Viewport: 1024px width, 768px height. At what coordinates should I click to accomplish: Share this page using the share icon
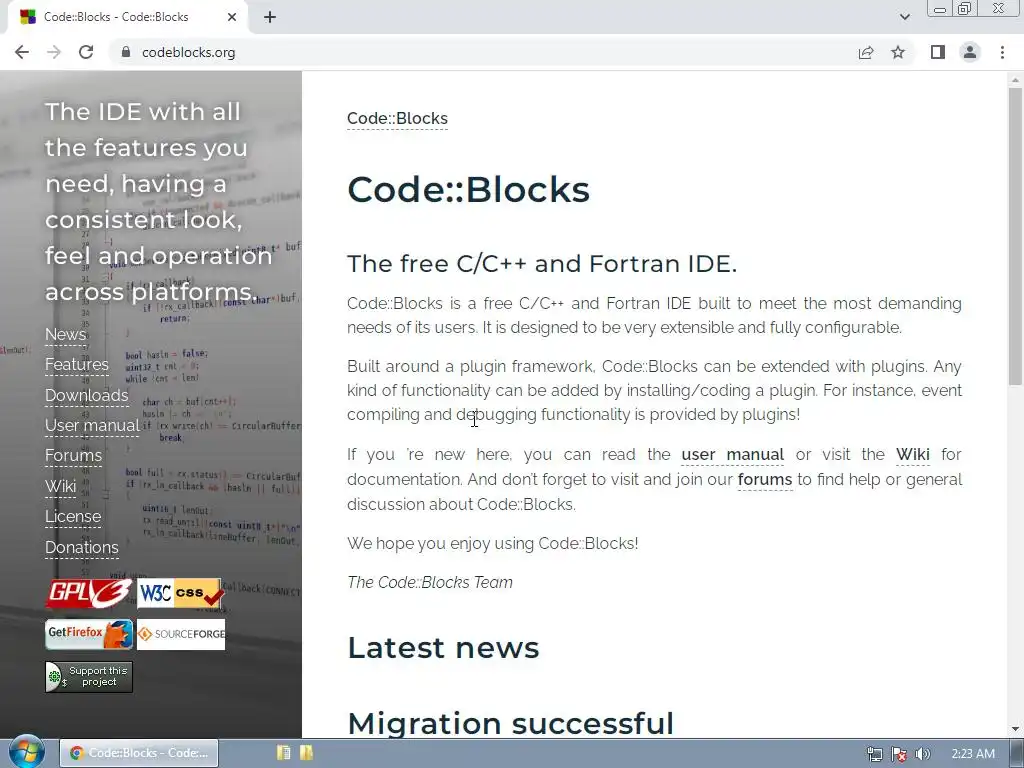(866, 52)
